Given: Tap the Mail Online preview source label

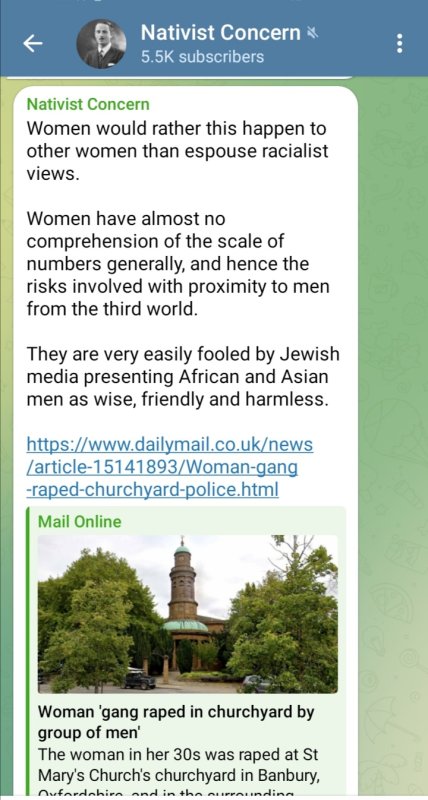Looking at the screenshot, I should click(80, 521).
